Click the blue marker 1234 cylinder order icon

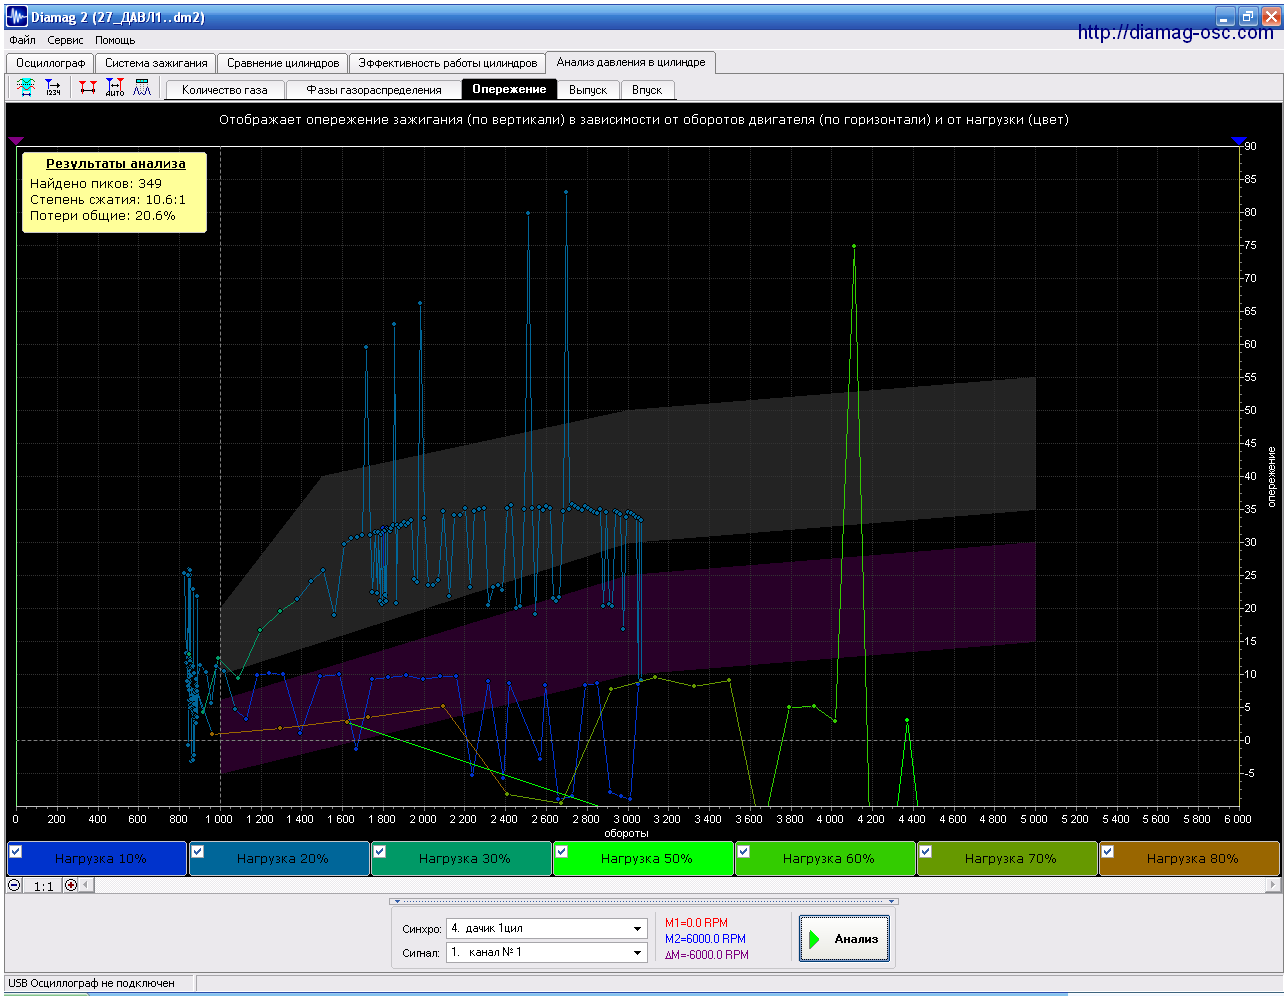click(53, 88)
